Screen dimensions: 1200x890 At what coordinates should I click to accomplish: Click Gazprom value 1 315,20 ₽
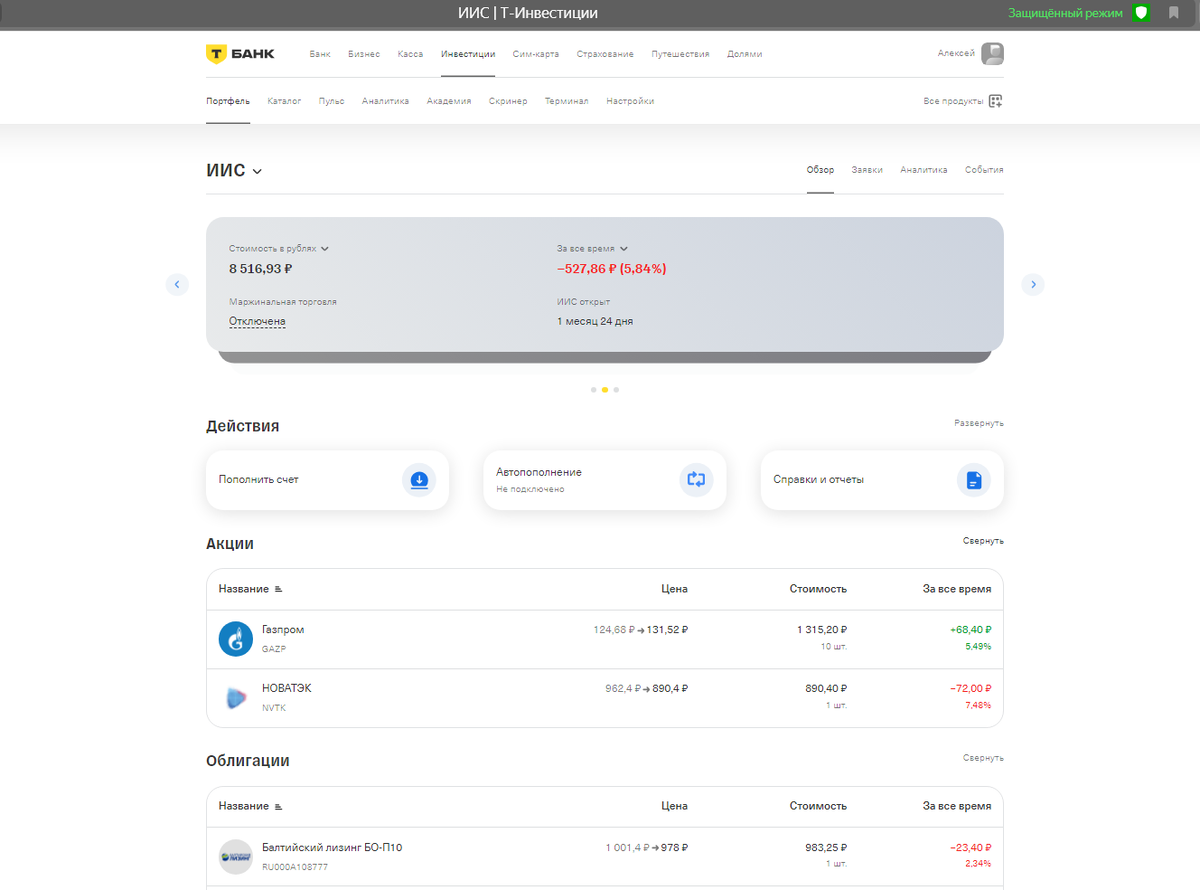pos(822,630)
